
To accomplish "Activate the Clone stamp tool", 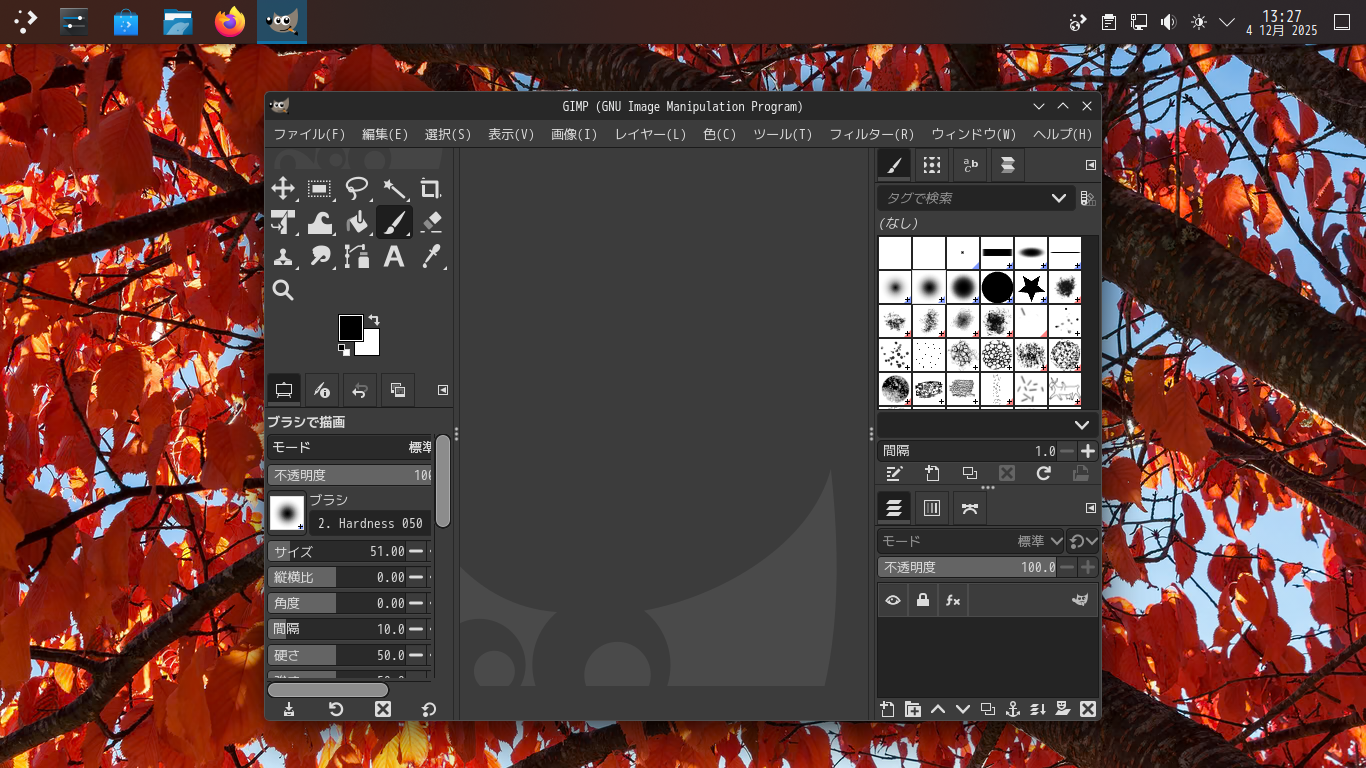I will (x=283, y=256).
